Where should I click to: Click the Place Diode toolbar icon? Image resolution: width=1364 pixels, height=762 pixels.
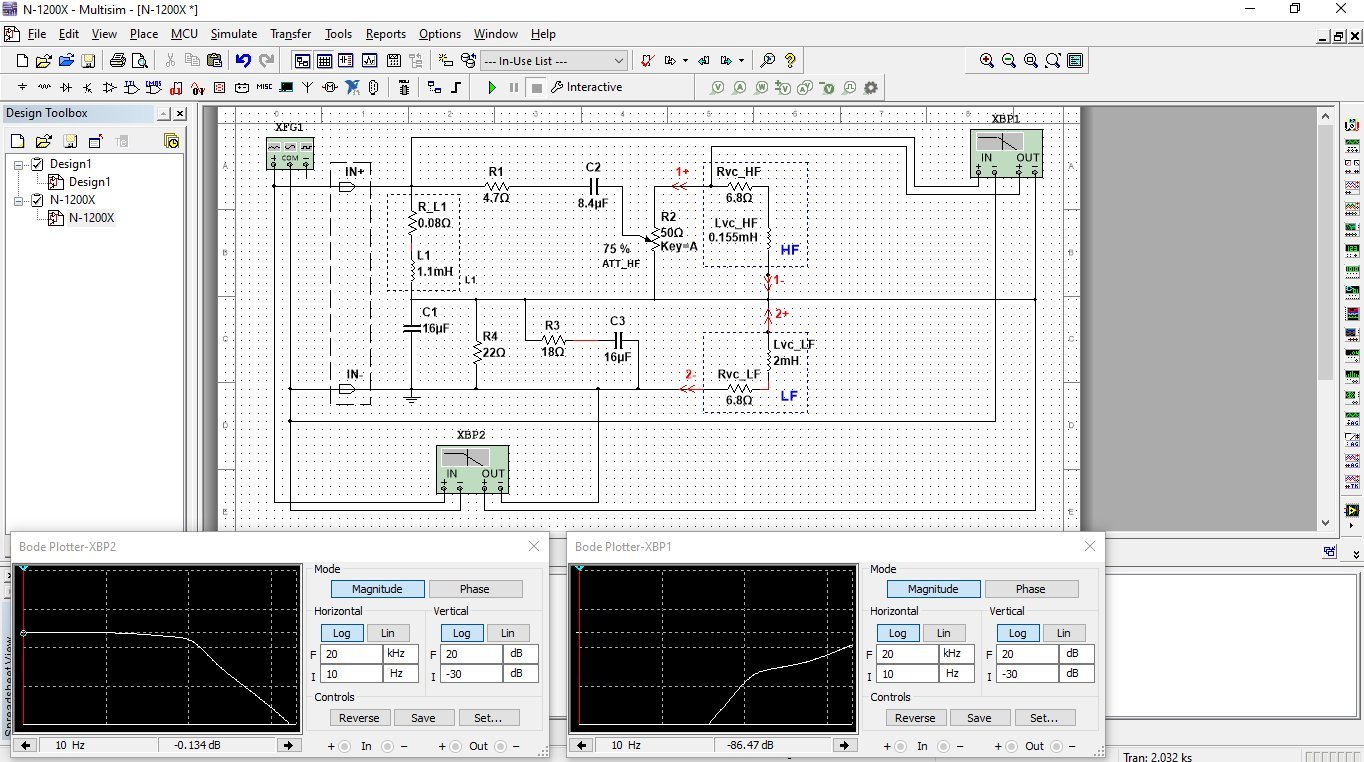tap(66, 88)
